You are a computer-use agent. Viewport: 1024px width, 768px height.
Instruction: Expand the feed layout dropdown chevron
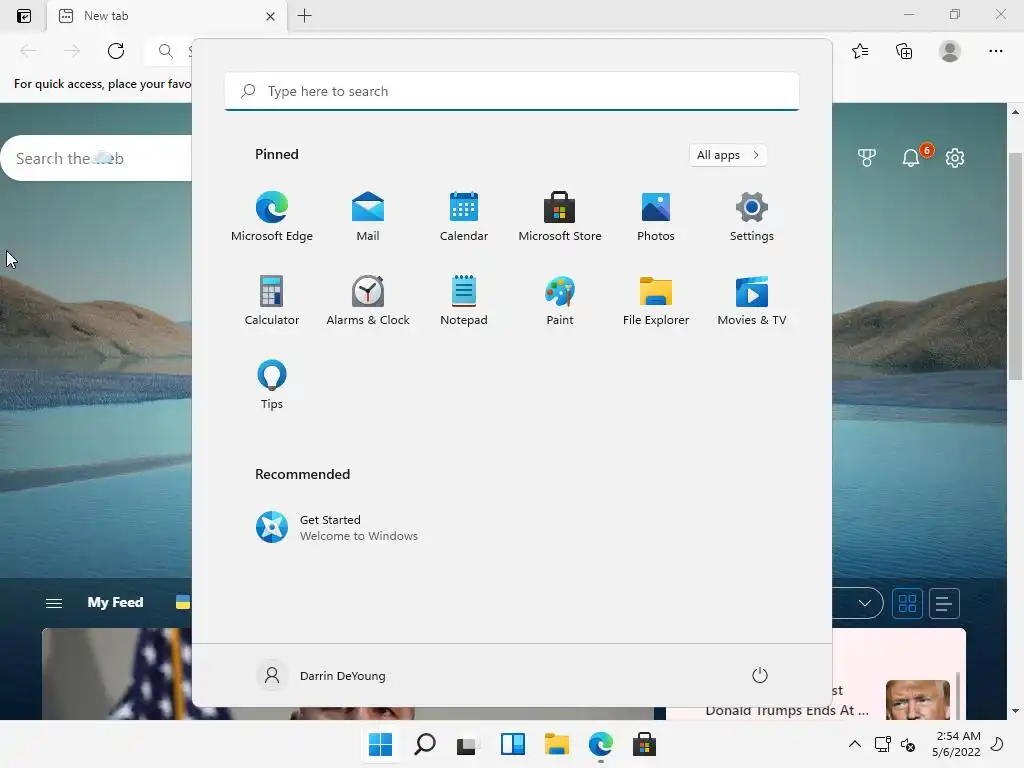pos(865,603)
